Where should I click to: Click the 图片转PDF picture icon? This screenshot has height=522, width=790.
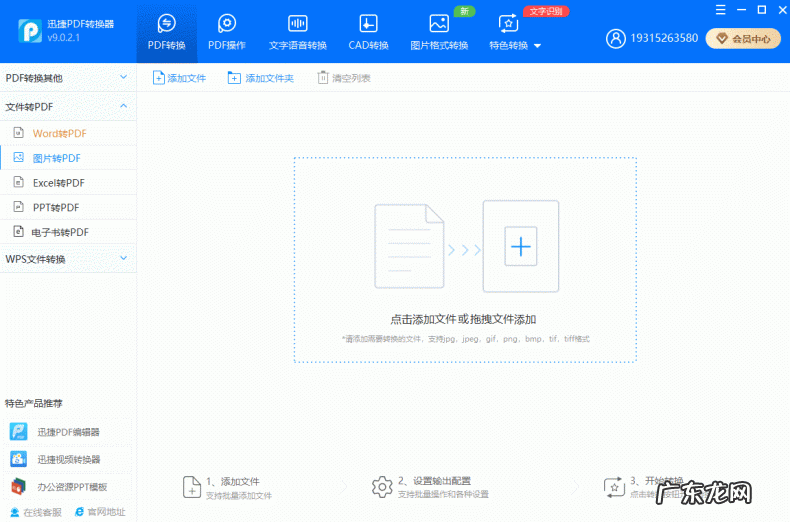coord(19,157)
